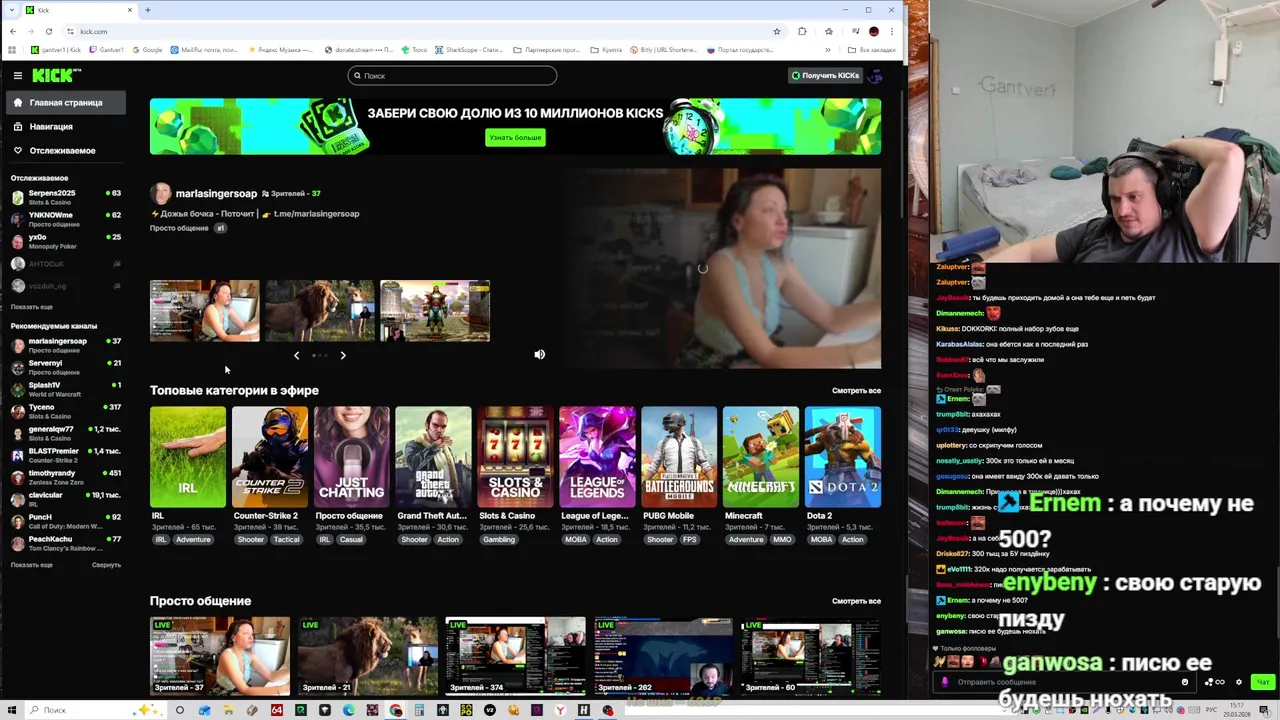Open the live stream with 374 viewers
This screenshot has height=720, width=1280.
tap(515, 656)
